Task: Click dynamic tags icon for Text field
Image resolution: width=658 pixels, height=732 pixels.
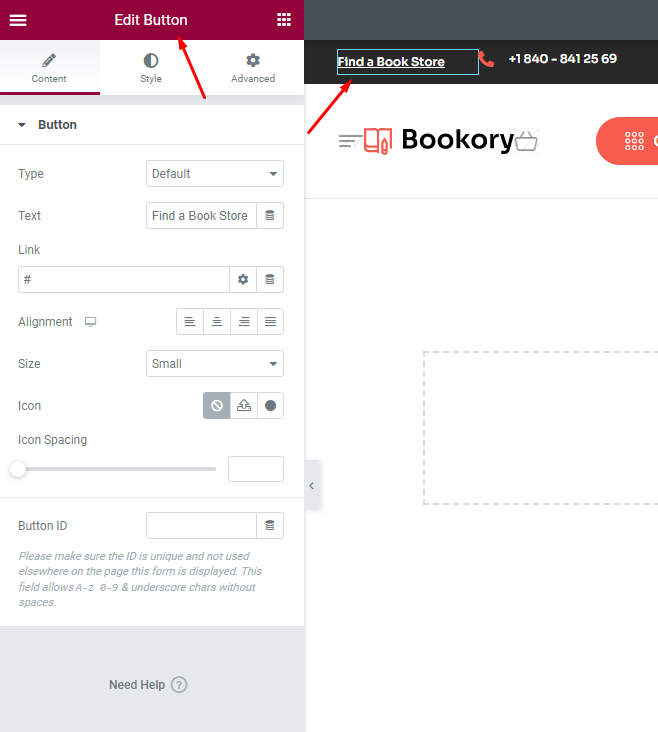Action: pyautogui.click(x=270, y=216)
